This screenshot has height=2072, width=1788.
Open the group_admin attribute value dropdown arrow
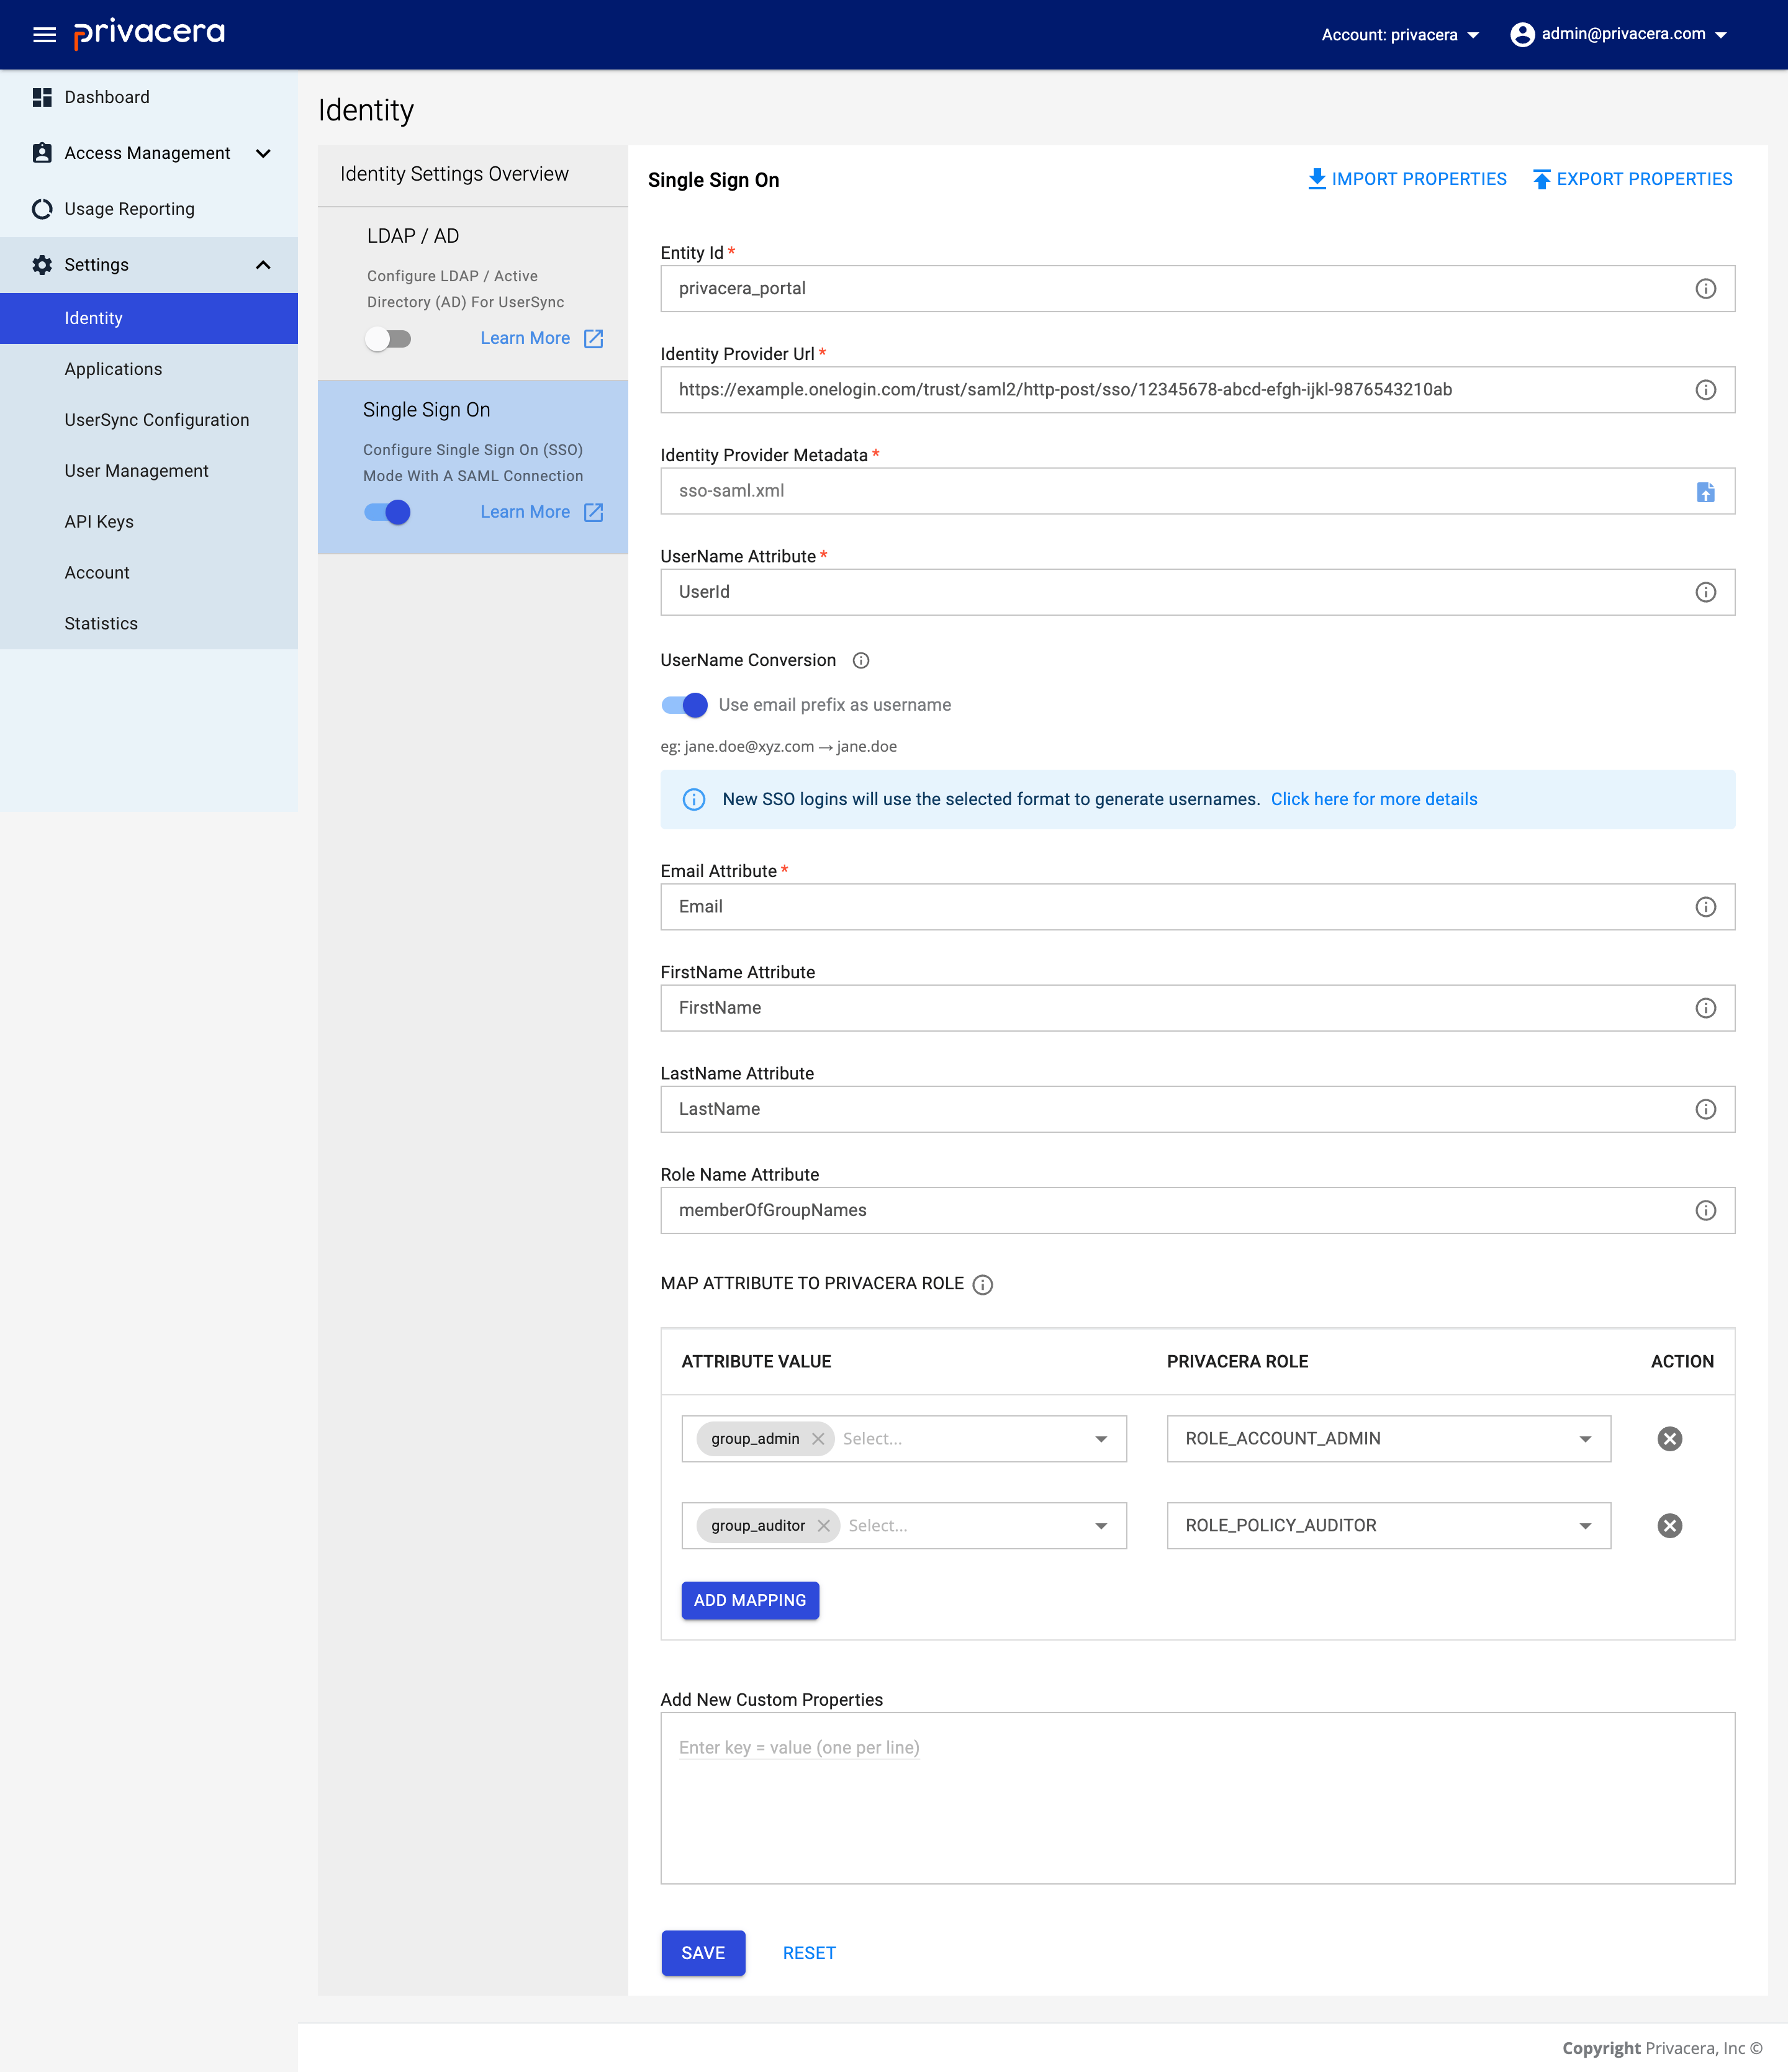[x=1101, y=1439]
